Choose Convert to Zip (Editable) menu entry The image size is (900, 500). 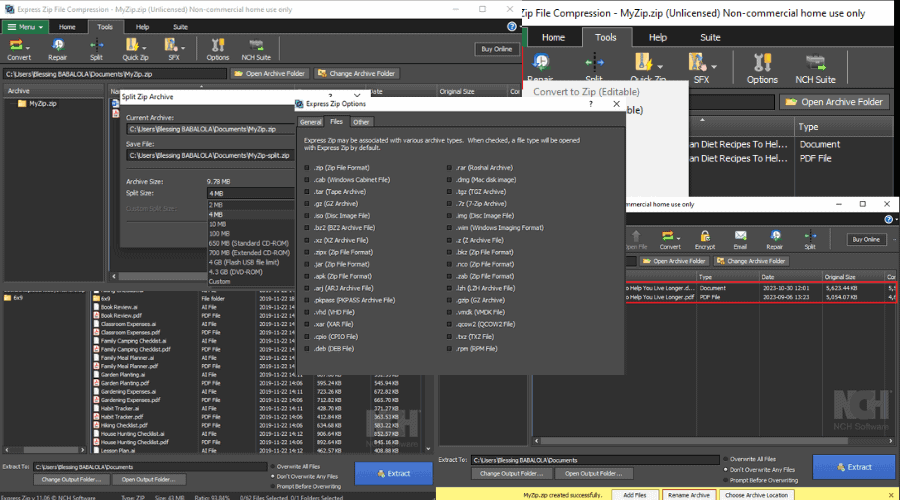point(586,92)
